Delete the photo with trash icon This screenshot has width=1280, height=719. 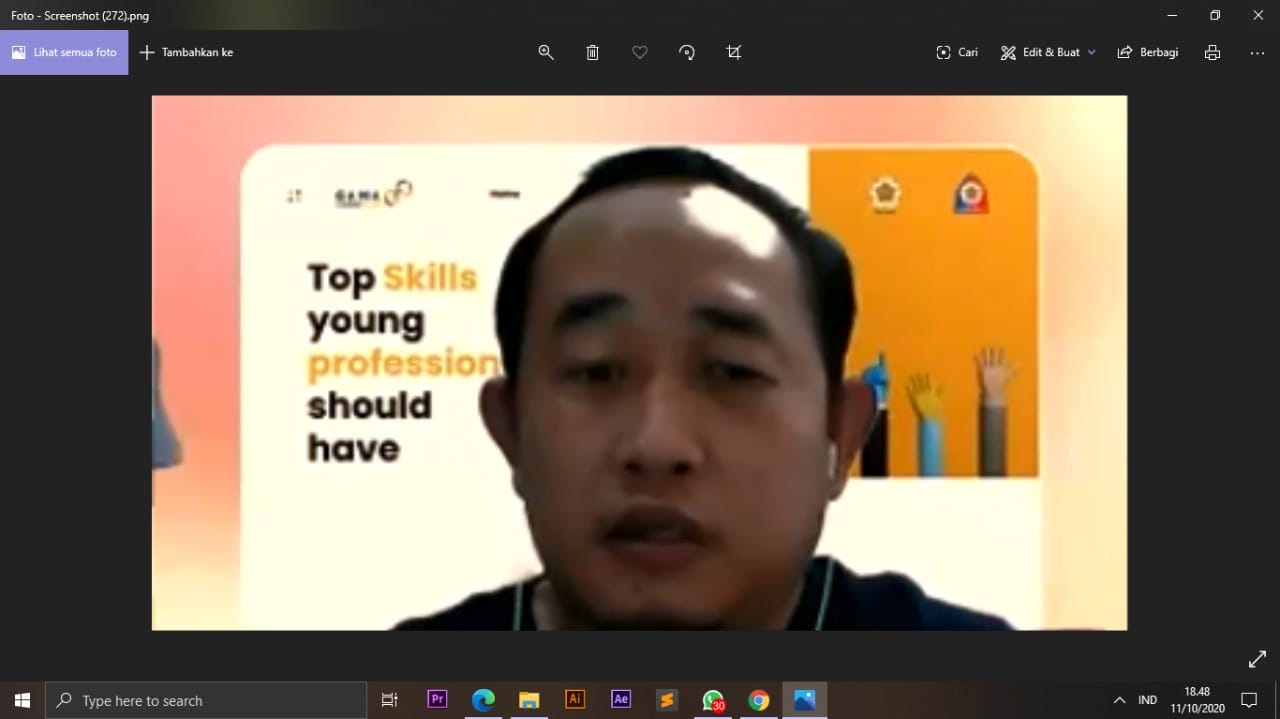(x=592, y=52)
